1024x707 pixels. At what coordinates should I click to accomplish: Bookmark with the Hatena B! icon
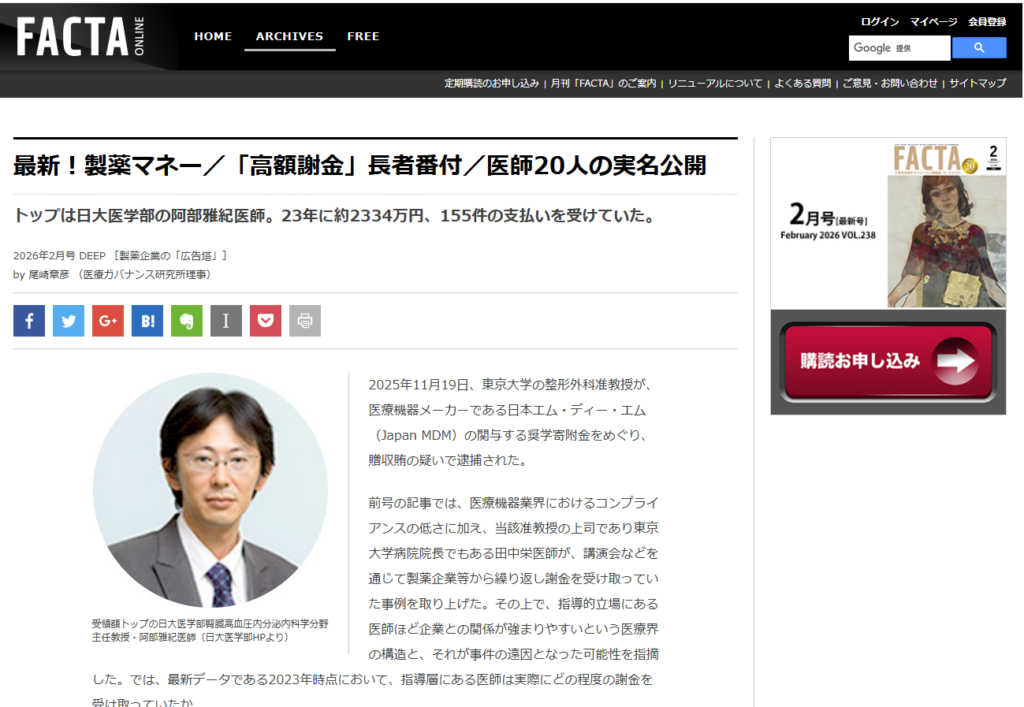pyautogui.click(x=147, y=321)
